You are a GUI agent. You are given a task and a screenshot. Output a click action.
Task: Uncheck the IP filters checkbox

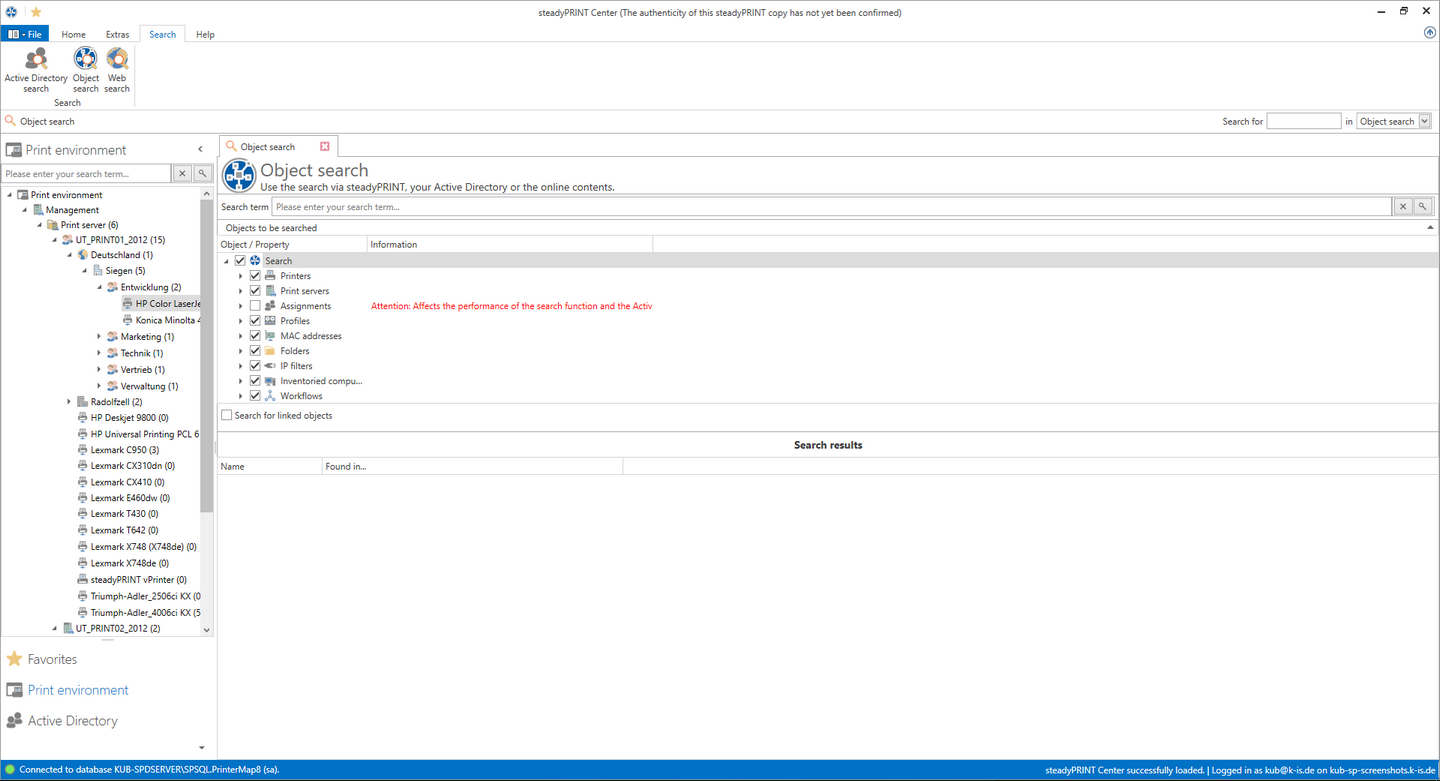[x=256, y=366]
